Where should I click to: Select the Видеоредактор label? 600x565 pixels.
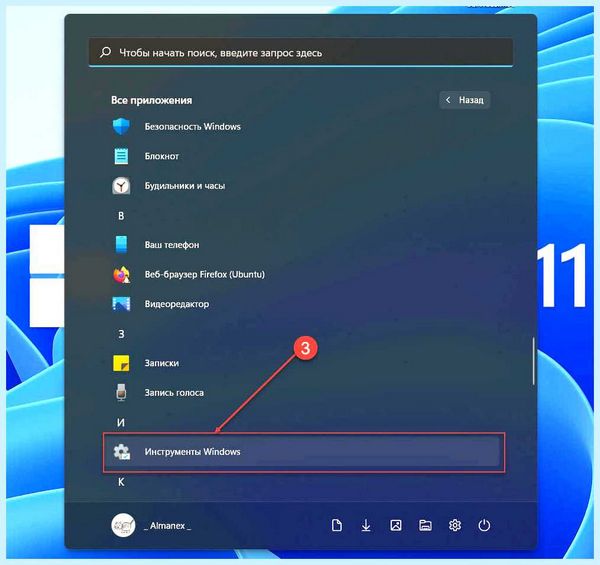click(177, 304)
